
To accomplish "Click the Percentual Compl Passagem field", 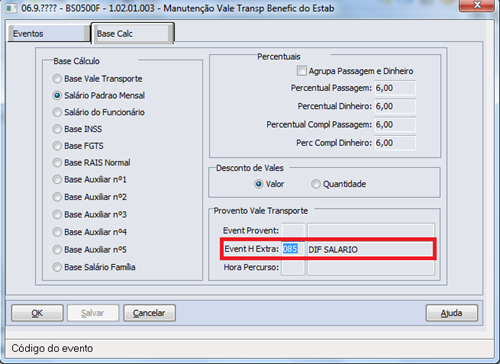I will [395, 125].
